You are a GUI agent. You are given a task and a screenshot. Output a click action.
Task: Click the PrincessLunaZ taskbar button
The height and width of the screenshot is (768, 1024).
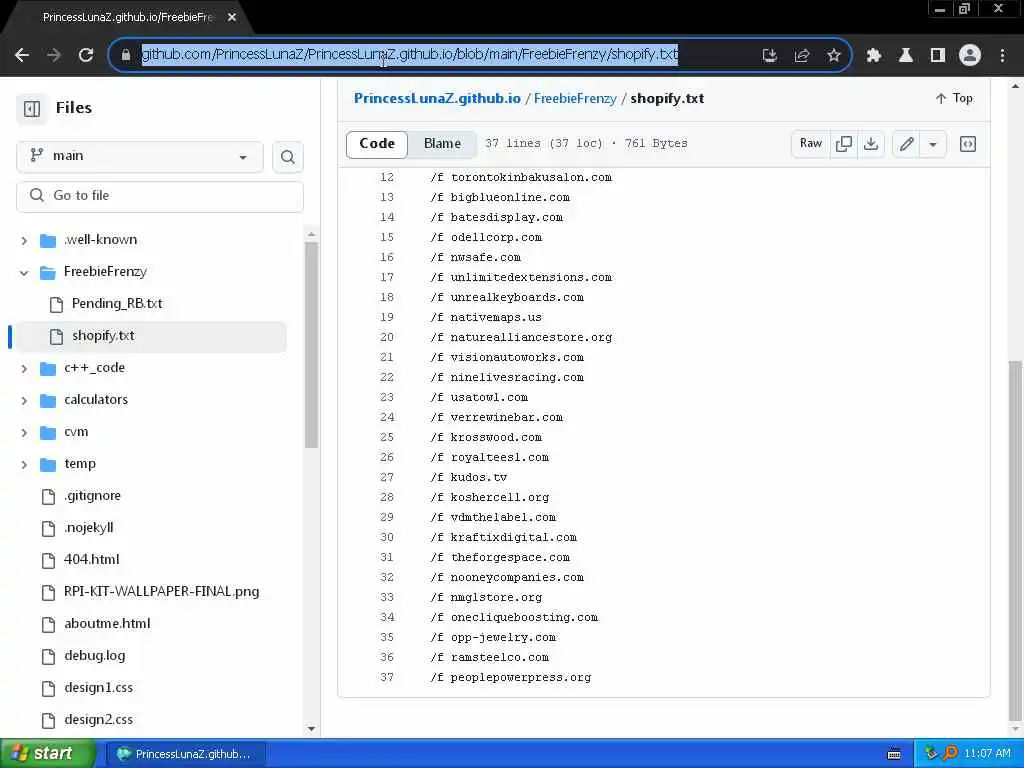coord(185,754)
